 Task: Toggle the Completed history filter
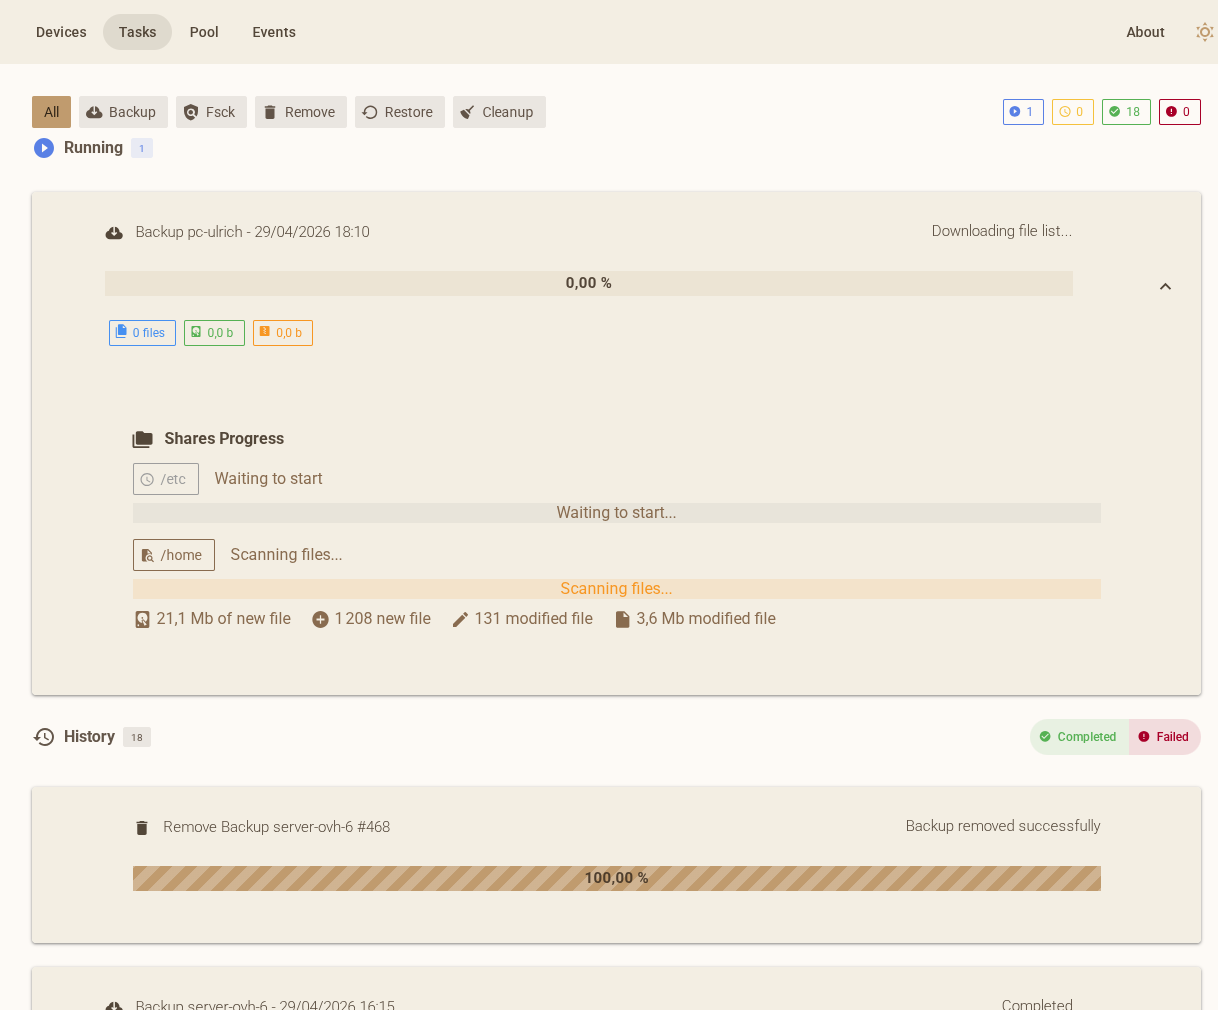(x=1079, y=737)
